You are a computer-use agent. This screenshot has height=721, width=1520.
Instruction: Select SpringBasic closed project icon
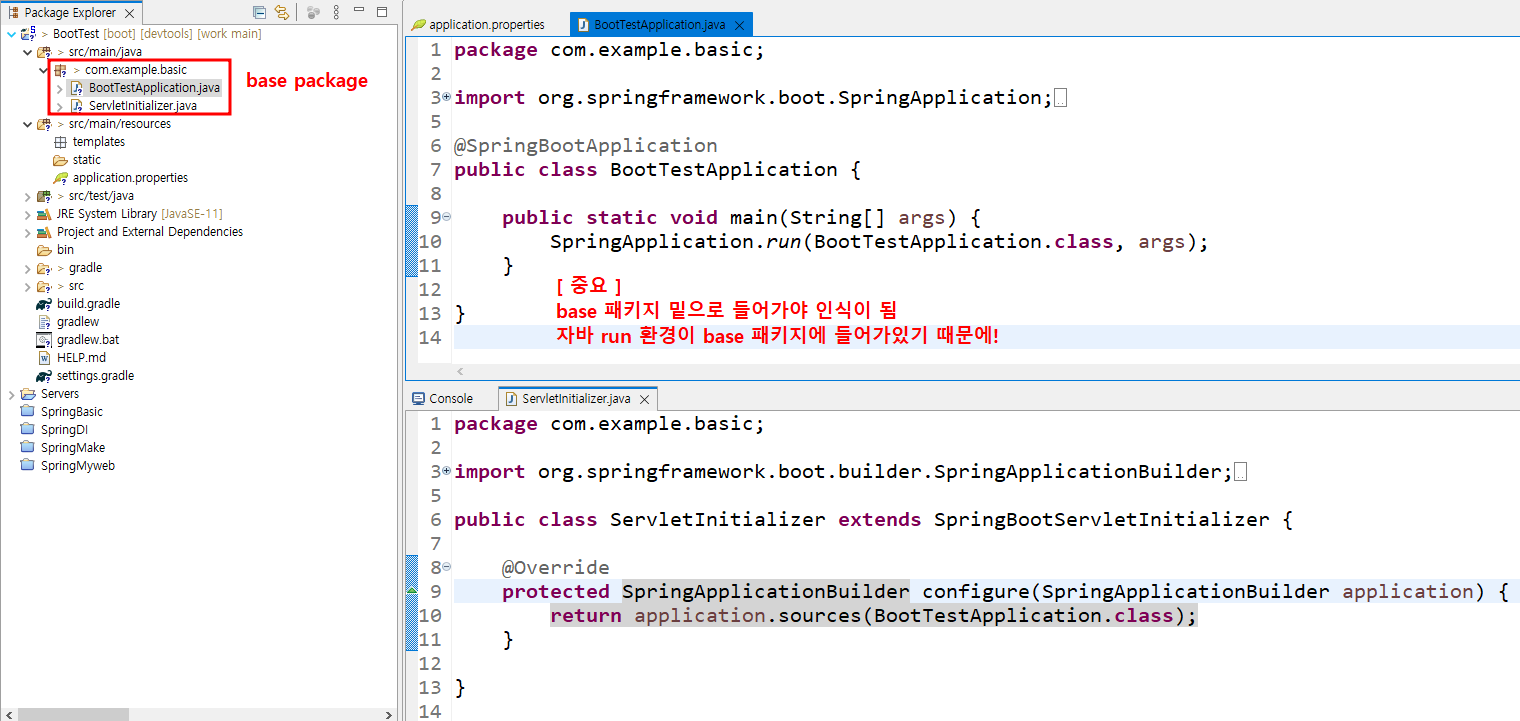tap(28, 412)
